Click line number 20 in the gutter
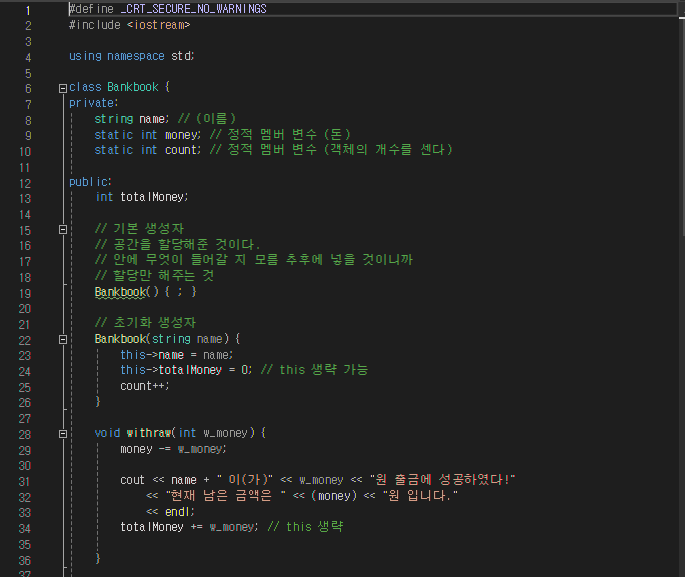 point(25,309)
